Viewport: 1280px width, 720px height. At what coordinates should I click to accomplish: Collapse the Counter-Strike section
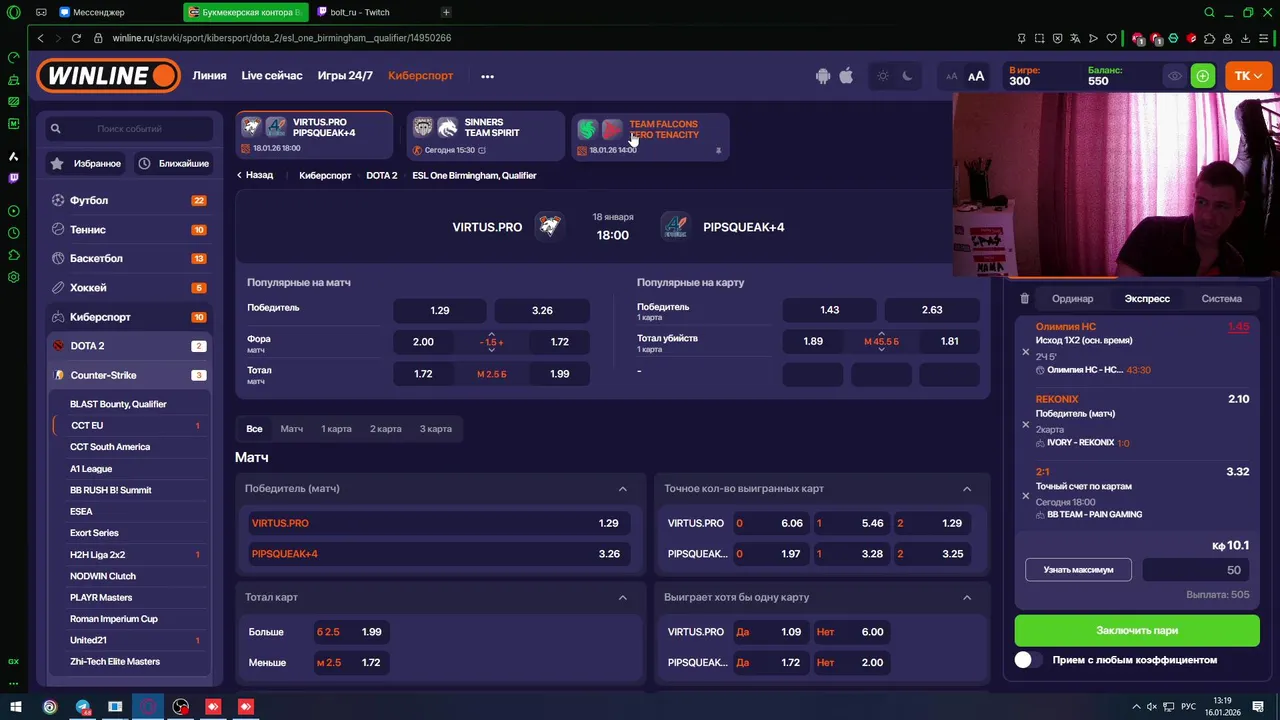129,375
